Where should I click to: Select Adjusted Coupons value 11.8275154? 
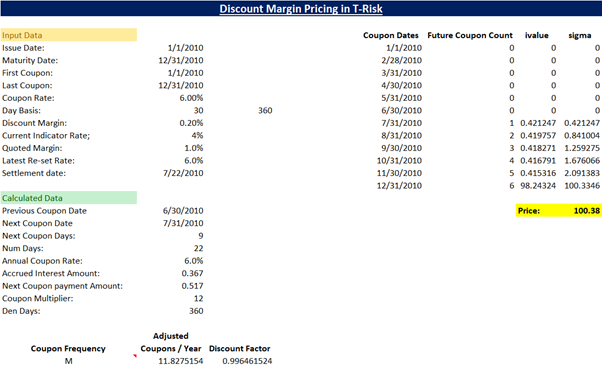tap(181, 361)
